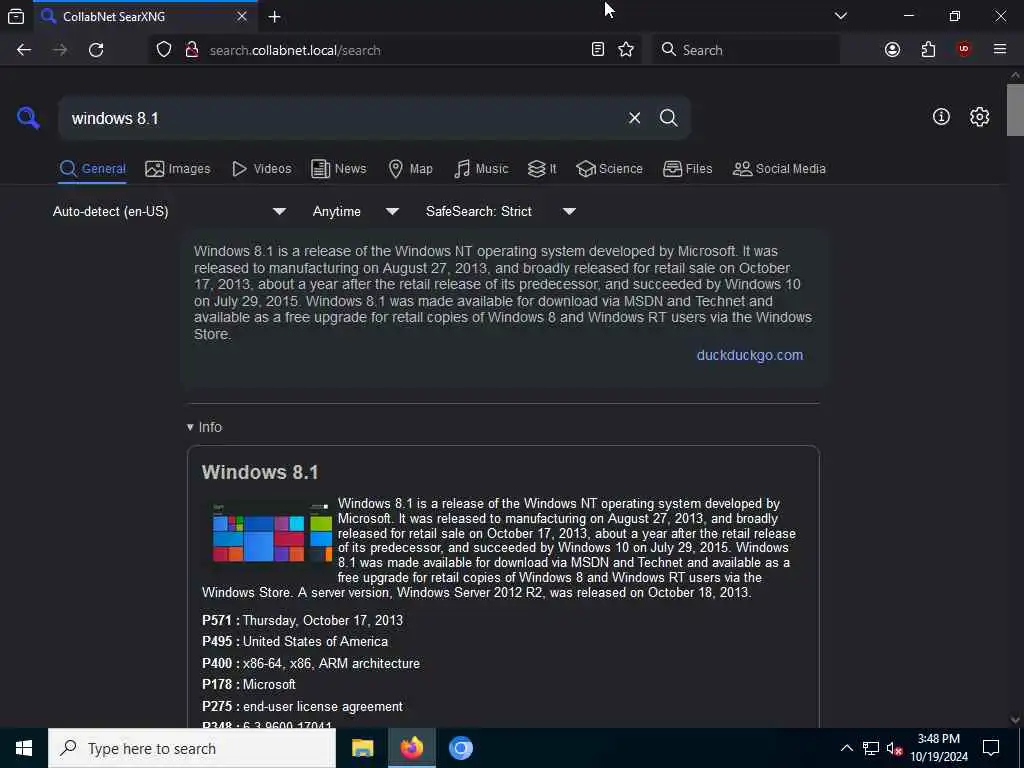Switch to the Map category tab
This screenshot has height=768, width=1024.
(410, 168)
